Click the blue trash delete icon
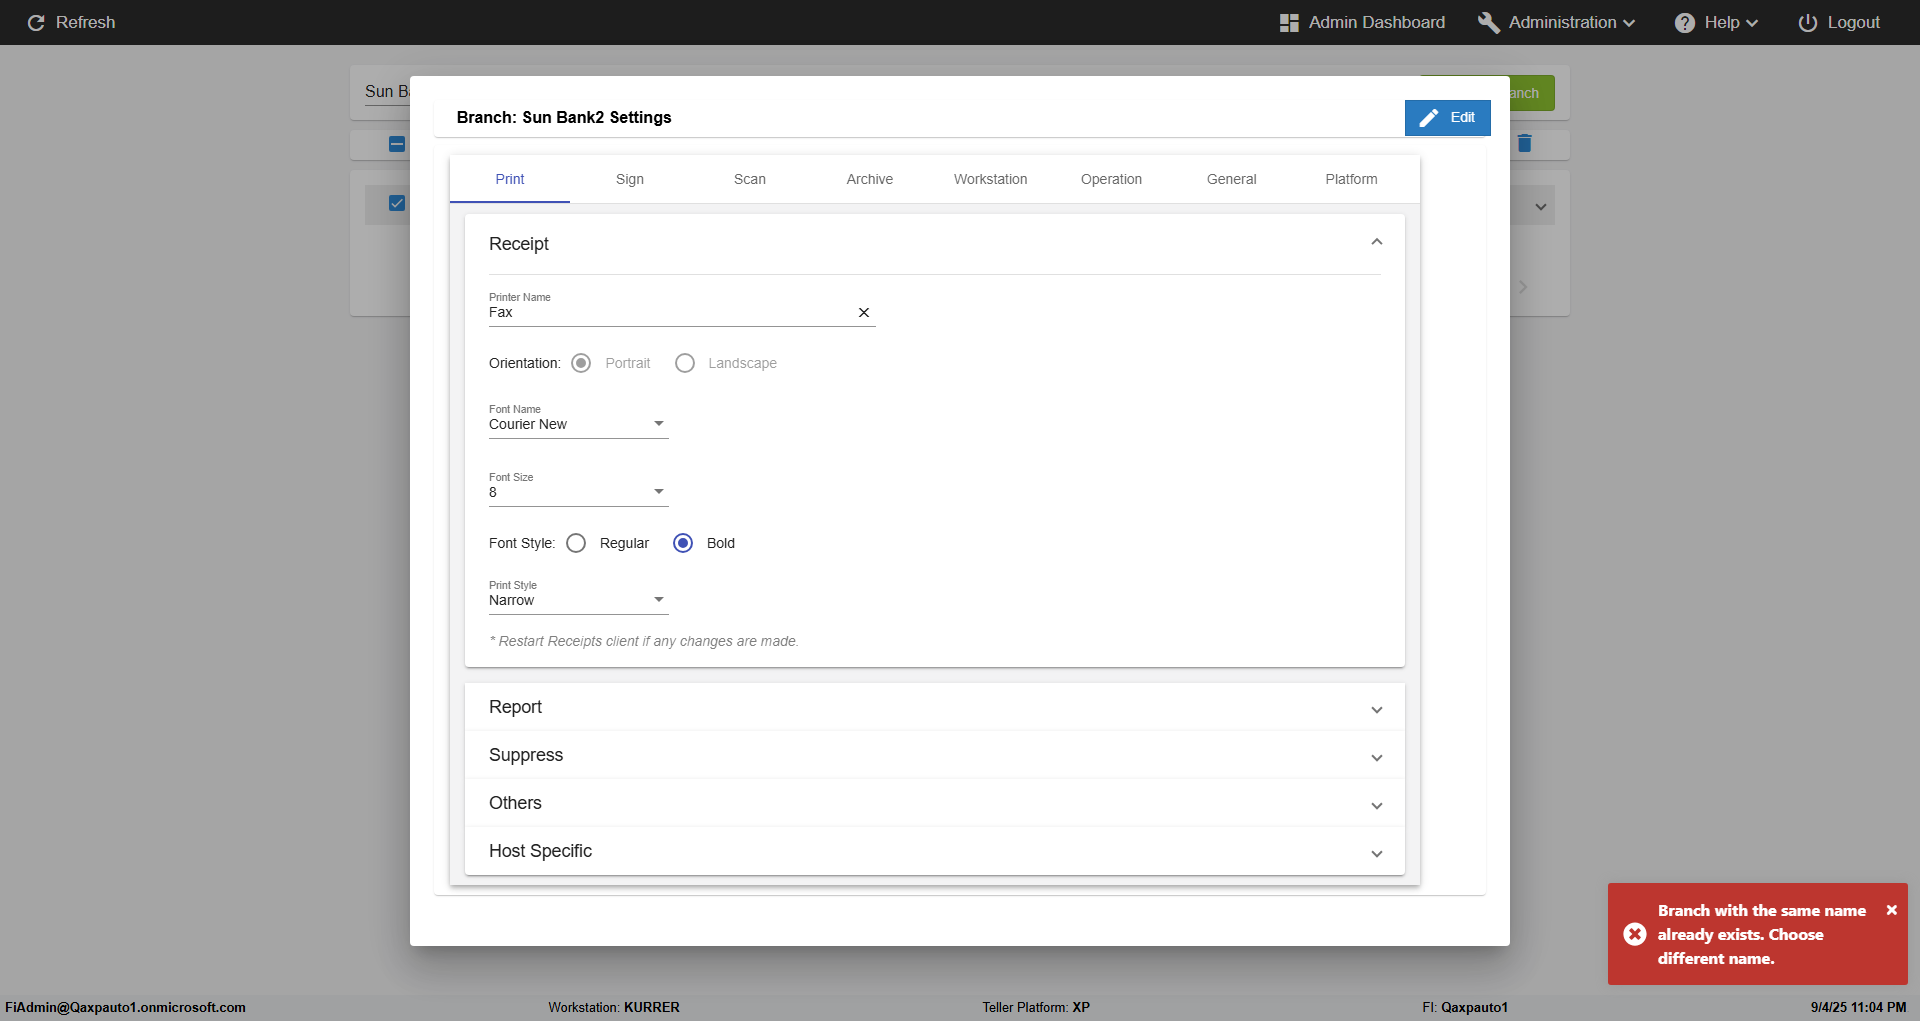Viewport: 1920px width, 1021px height. pos(1524,144)
